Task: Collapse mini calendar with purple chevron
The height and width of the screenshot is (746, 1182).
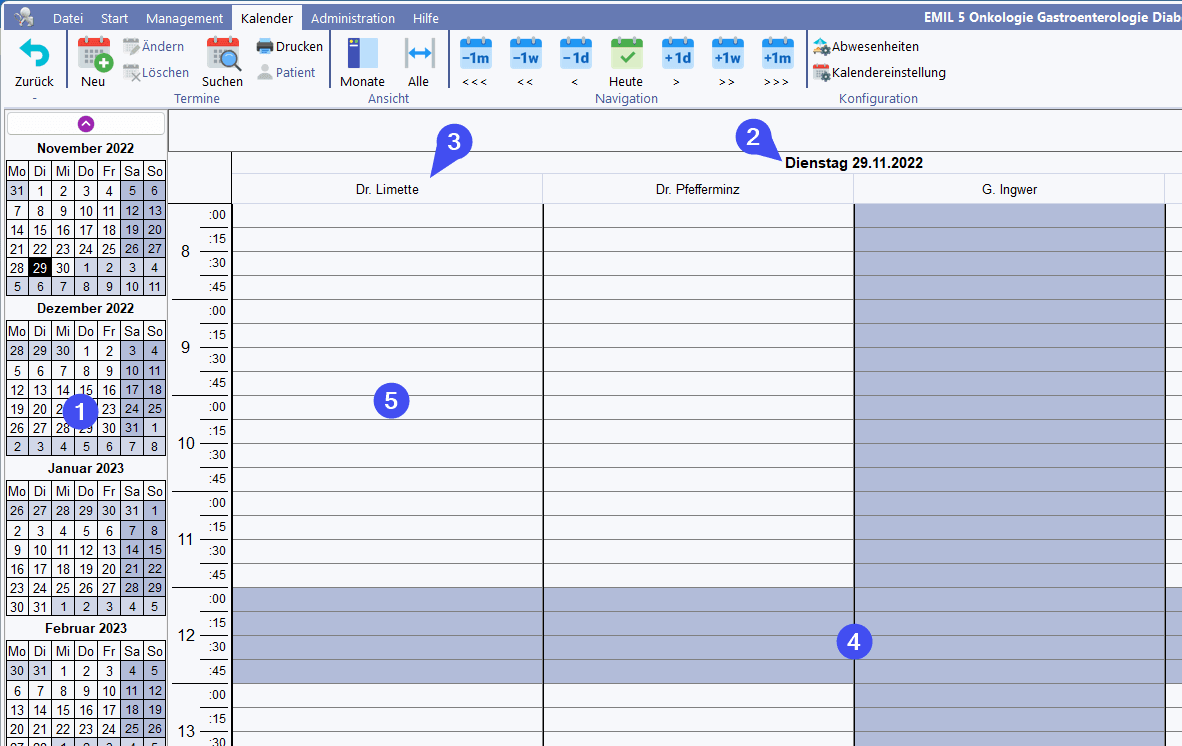Action: (85, 123)
